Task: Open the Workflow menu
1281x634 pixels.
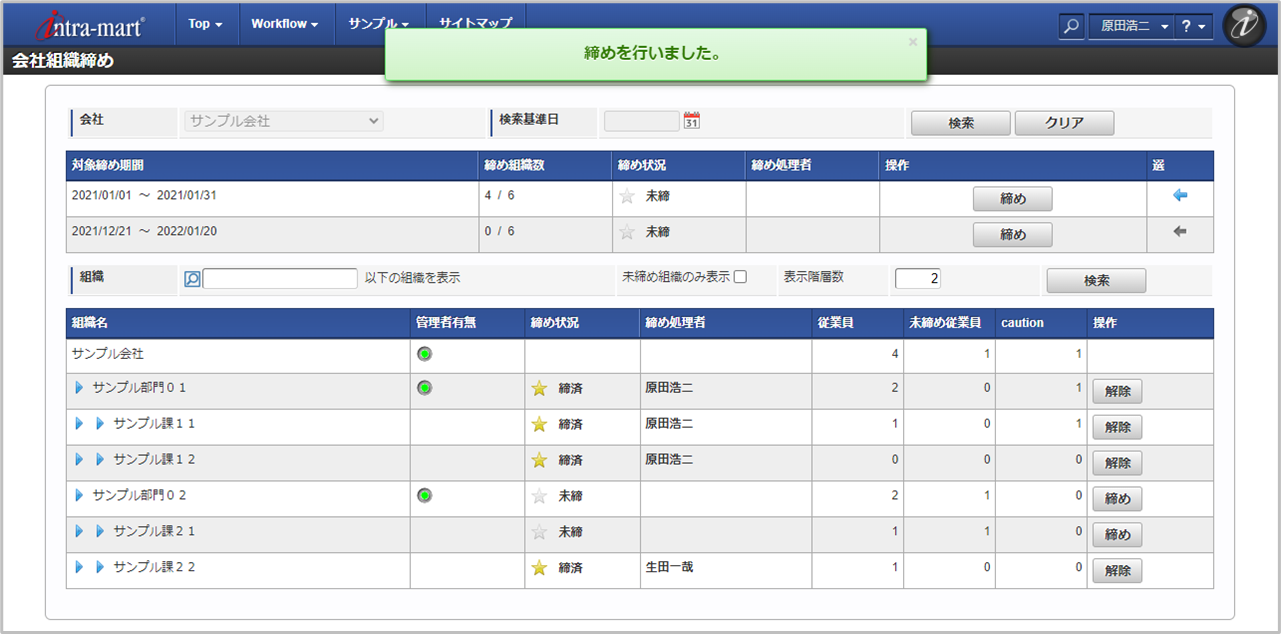Action: coord(284,23)
